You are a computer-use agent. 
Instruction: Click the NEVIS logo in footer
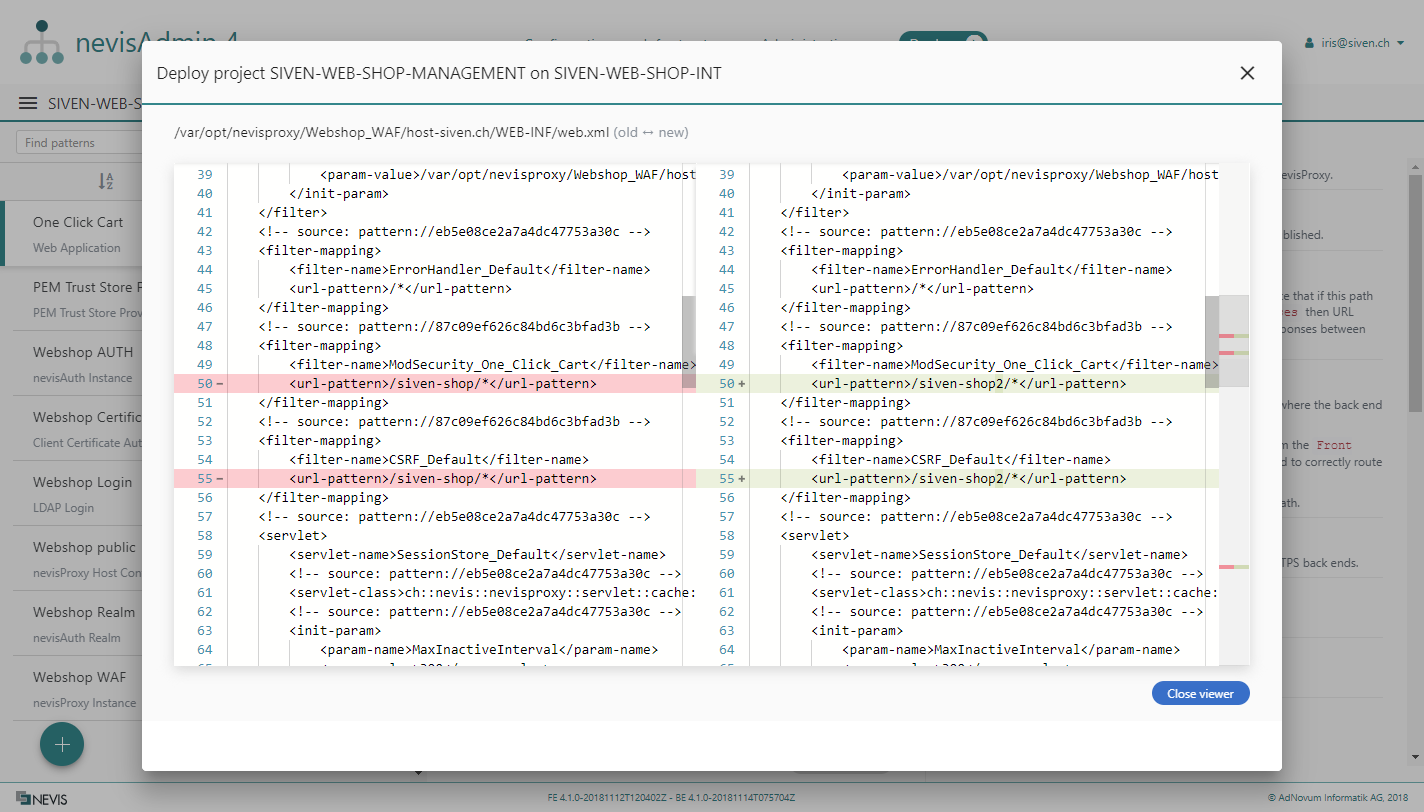tap(42, 799)
